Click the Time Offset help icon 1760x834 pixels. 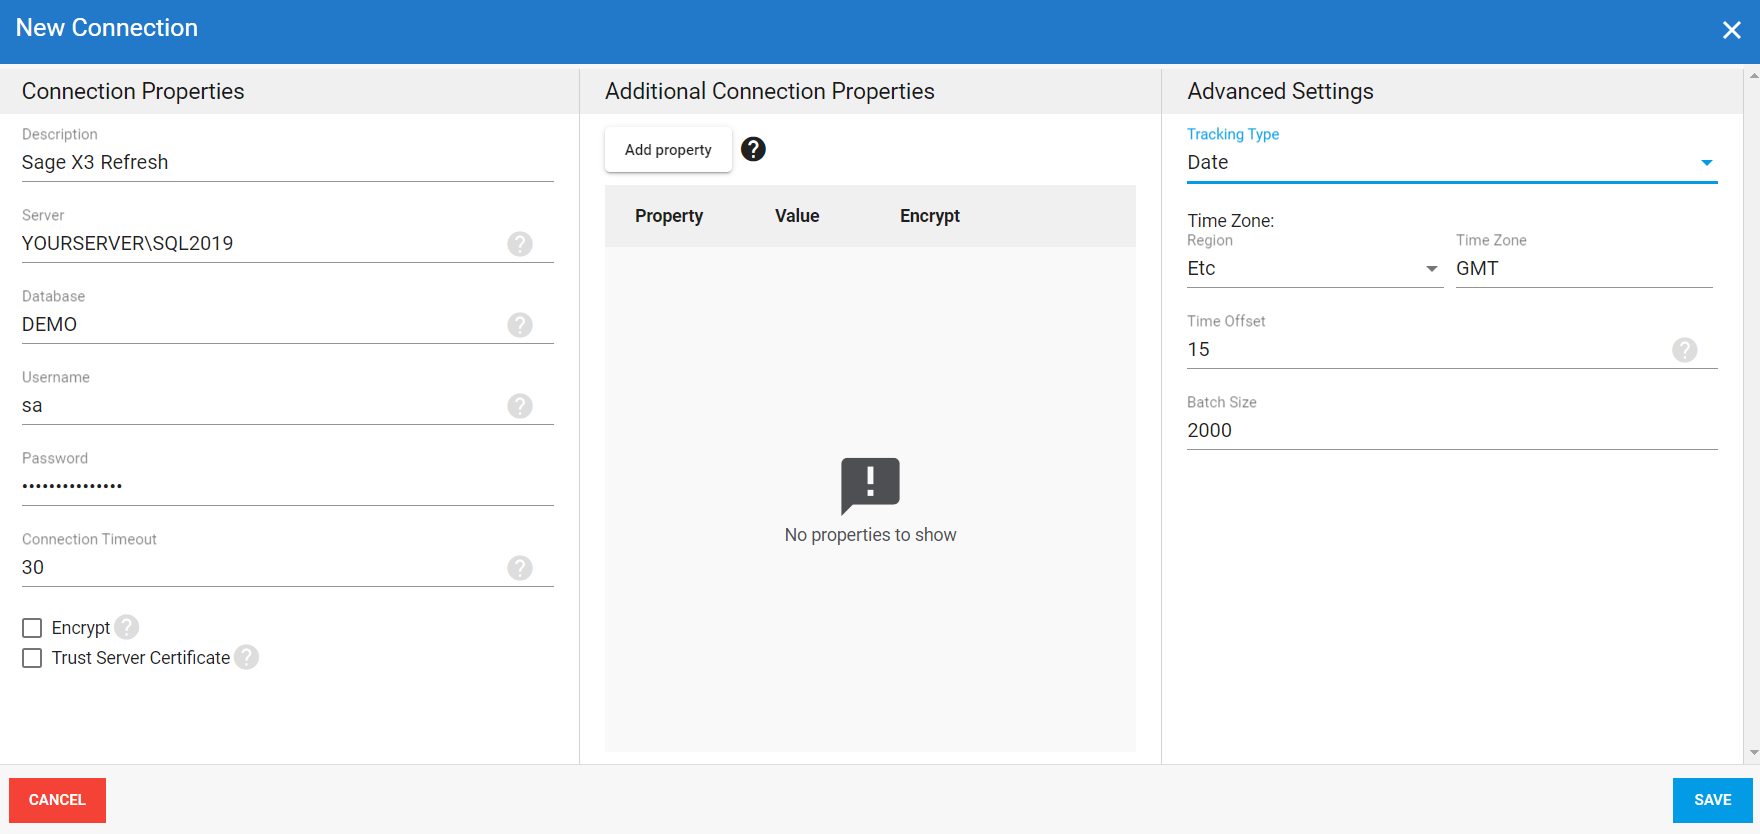click(x=1684, y=350)
